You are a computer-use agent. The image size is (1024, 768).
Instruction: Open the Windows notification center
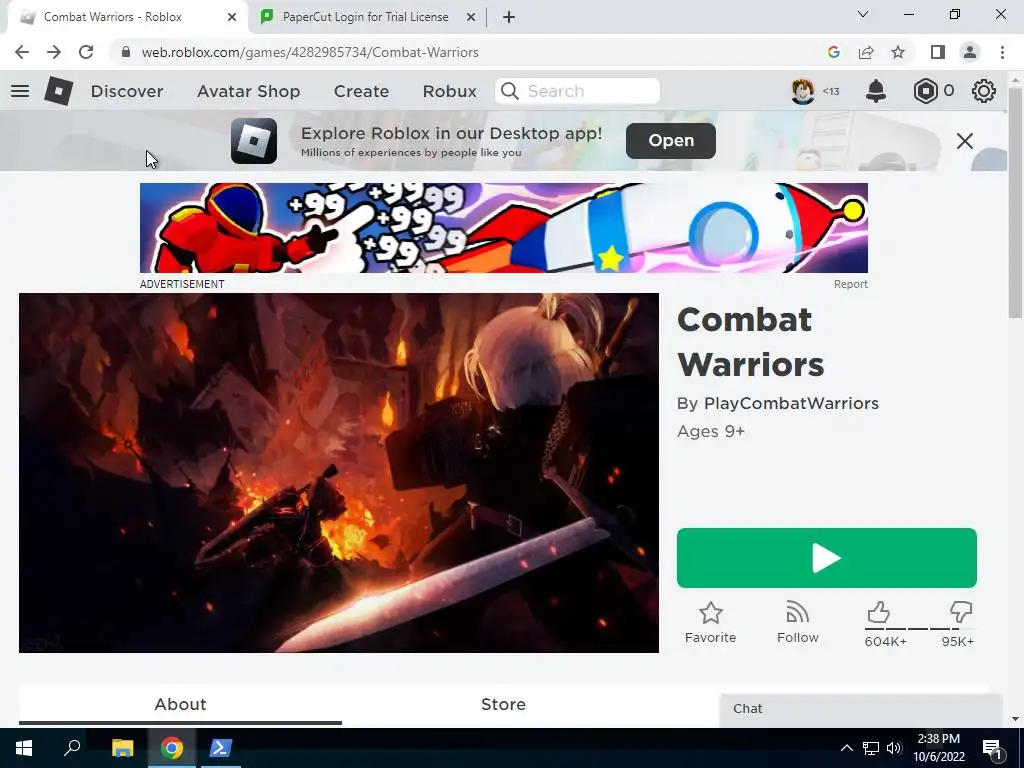tap(993, 748)
